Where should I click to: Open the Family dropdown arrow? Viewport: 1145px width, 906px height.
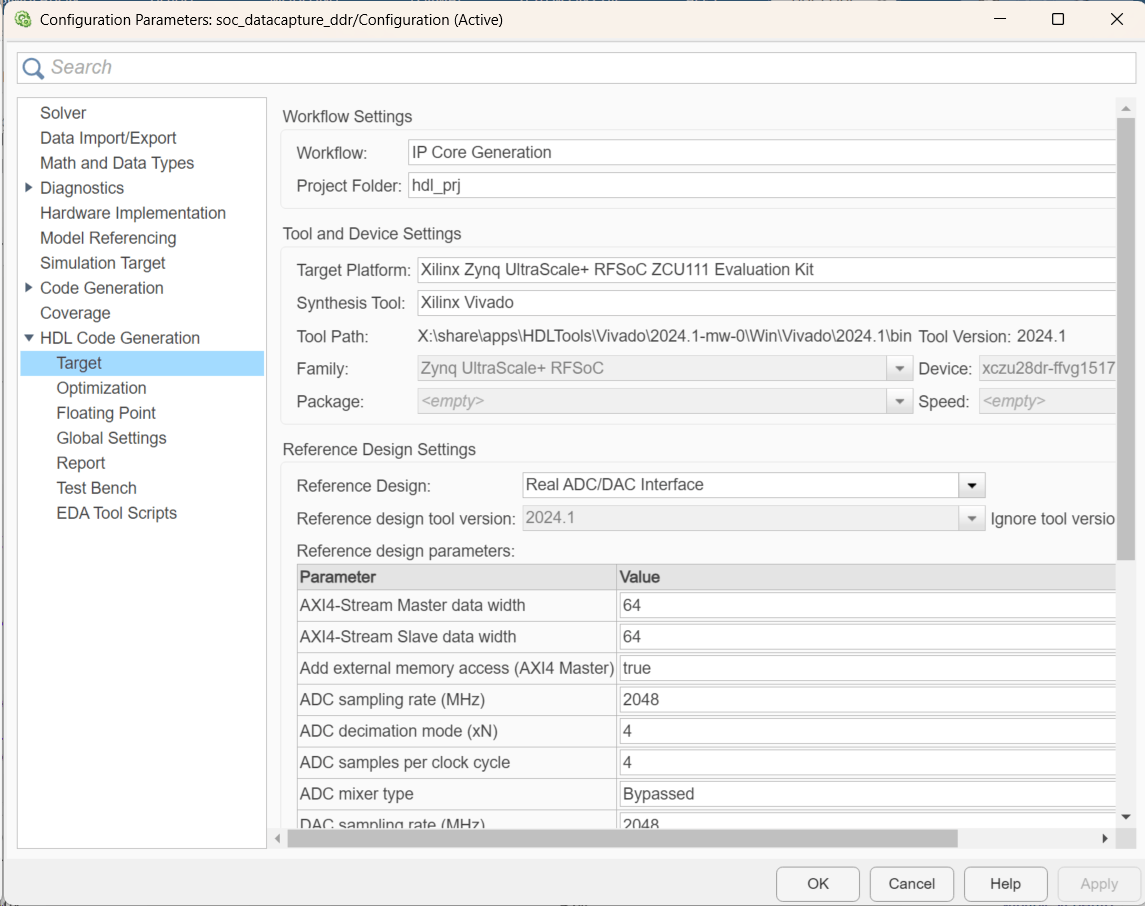click(900, 369)
